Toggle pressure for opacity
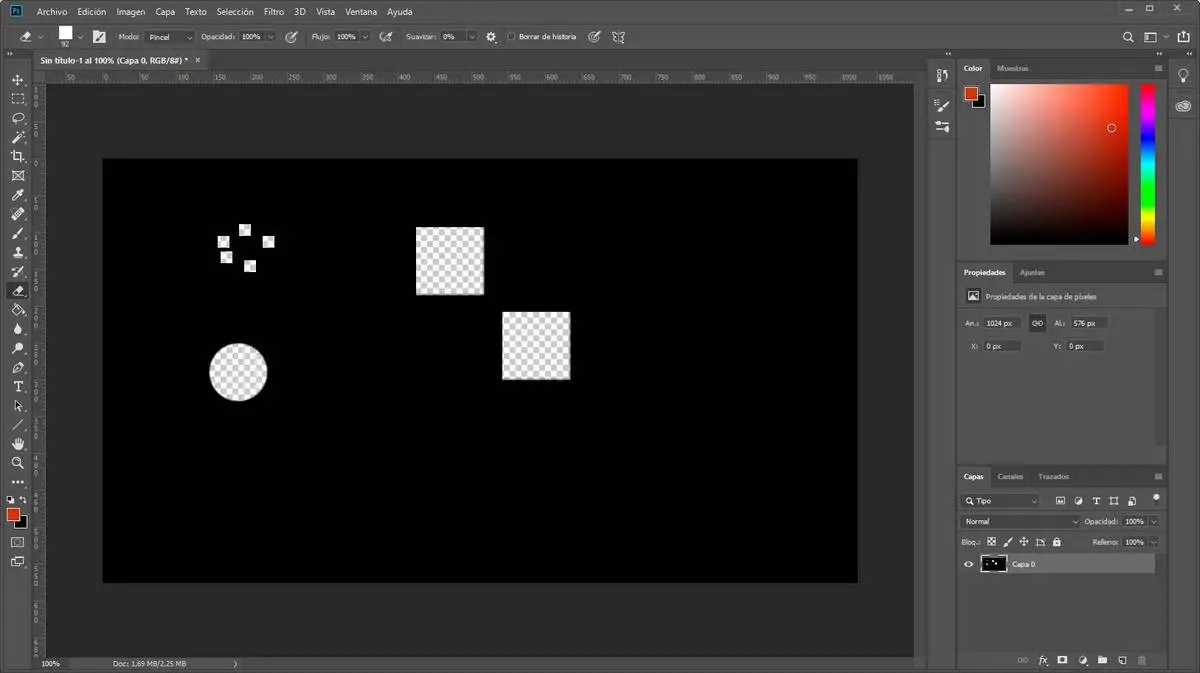Image resolution: width=1200 pixels, height=673 pixels. 291,37
